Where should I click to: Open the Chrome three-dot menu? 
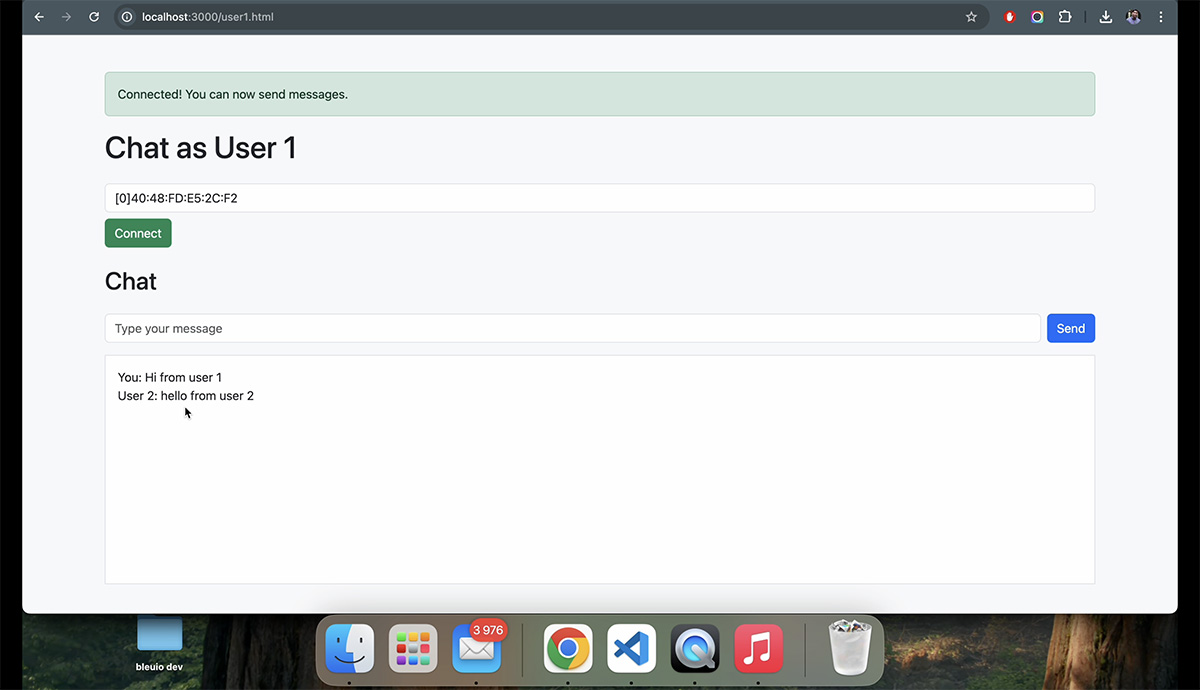1160,17
